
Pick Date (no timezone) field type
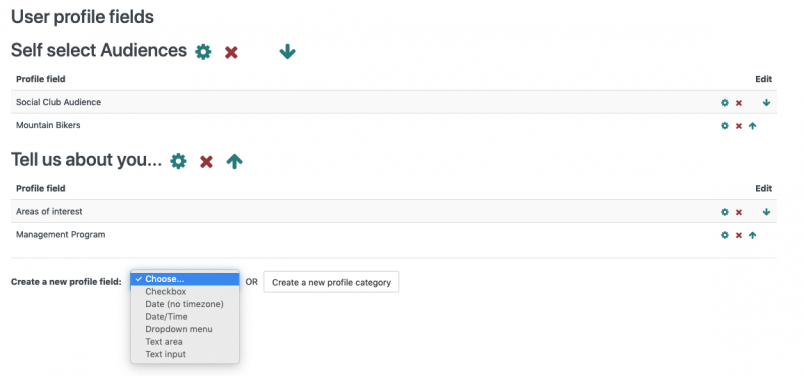coord(185,304)
